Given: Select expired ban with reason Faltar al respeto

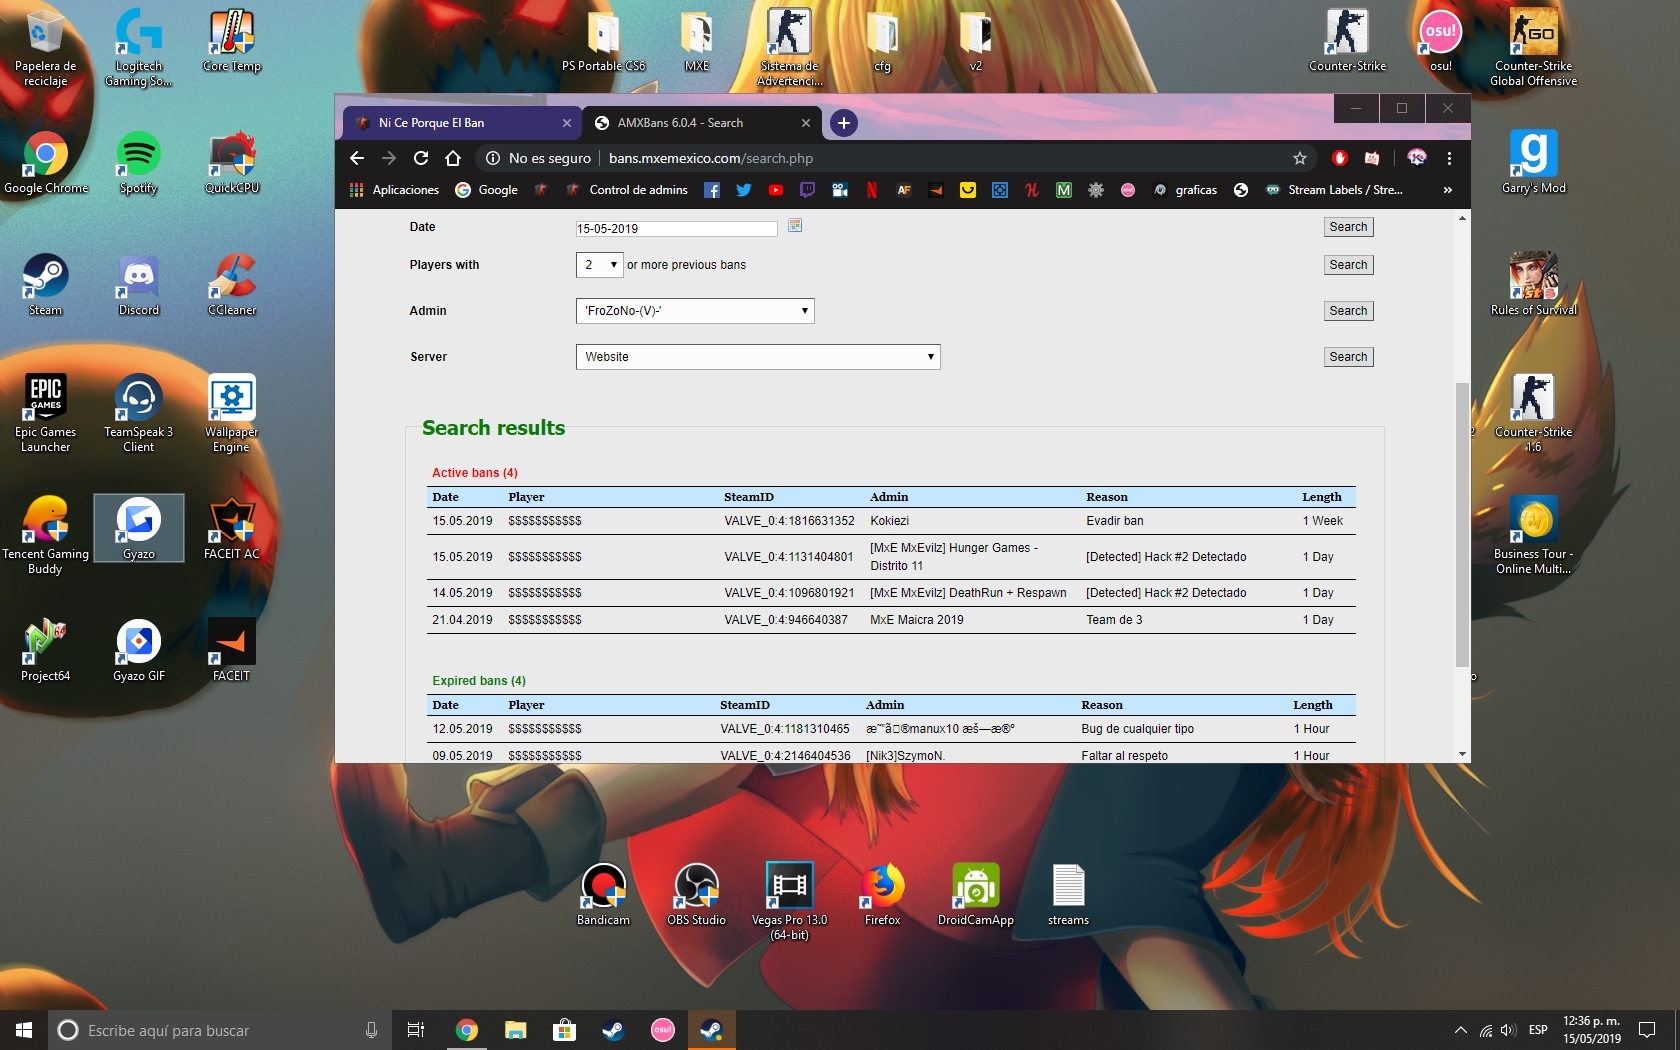Looking at the screenshot, I should [x=891, y=755].
